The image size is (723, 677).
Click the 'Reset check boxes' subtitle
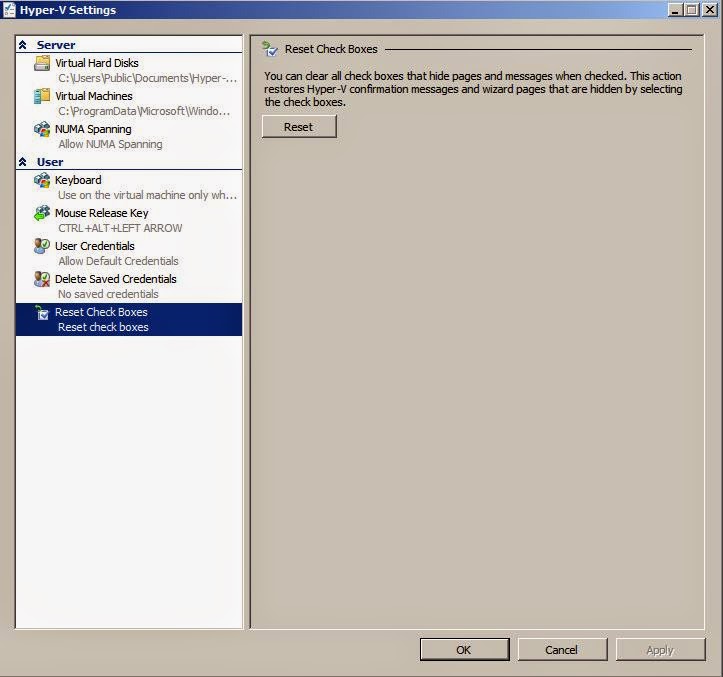click(x=103, y=327)
